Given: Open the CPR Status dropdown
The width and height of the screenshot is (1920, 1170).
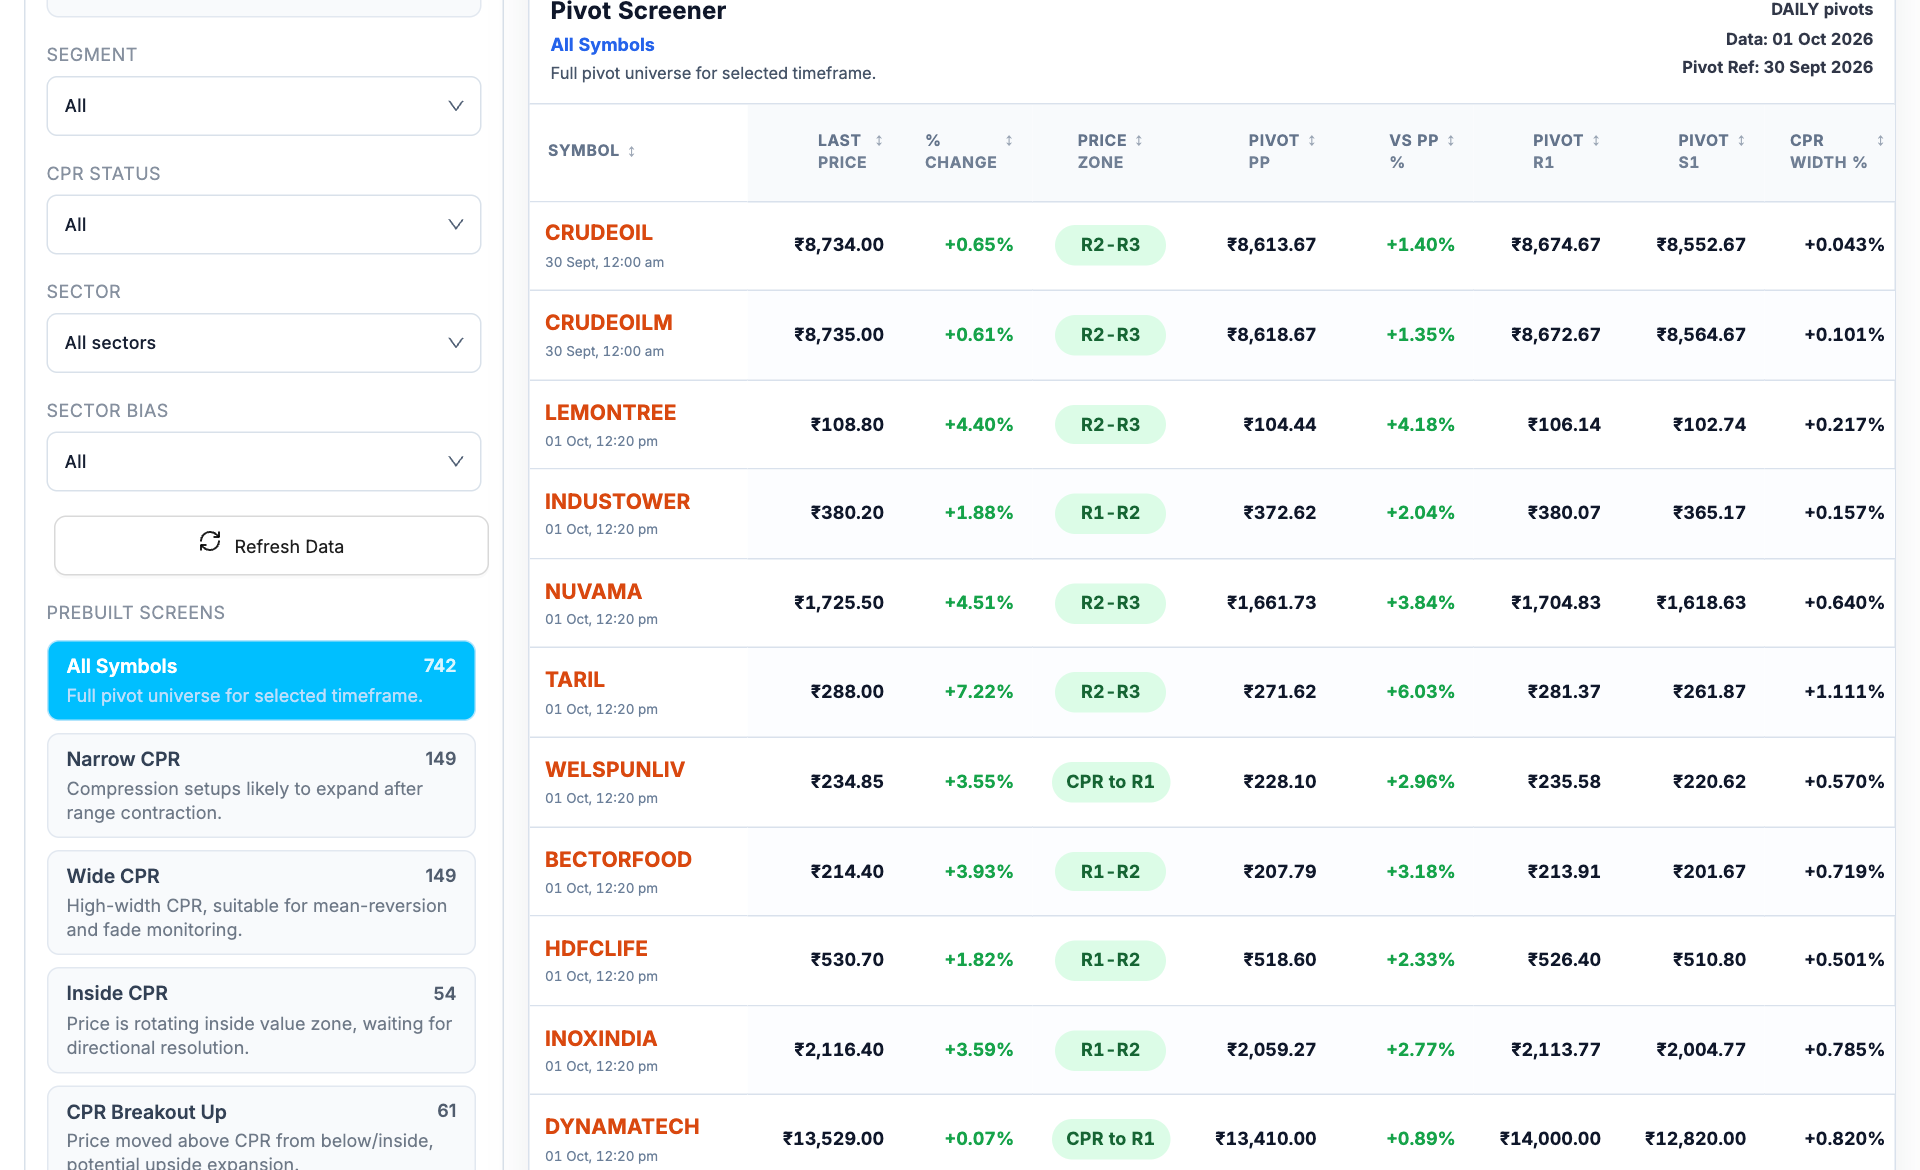Looking at the screenshot, I should [x=264, y=225].
